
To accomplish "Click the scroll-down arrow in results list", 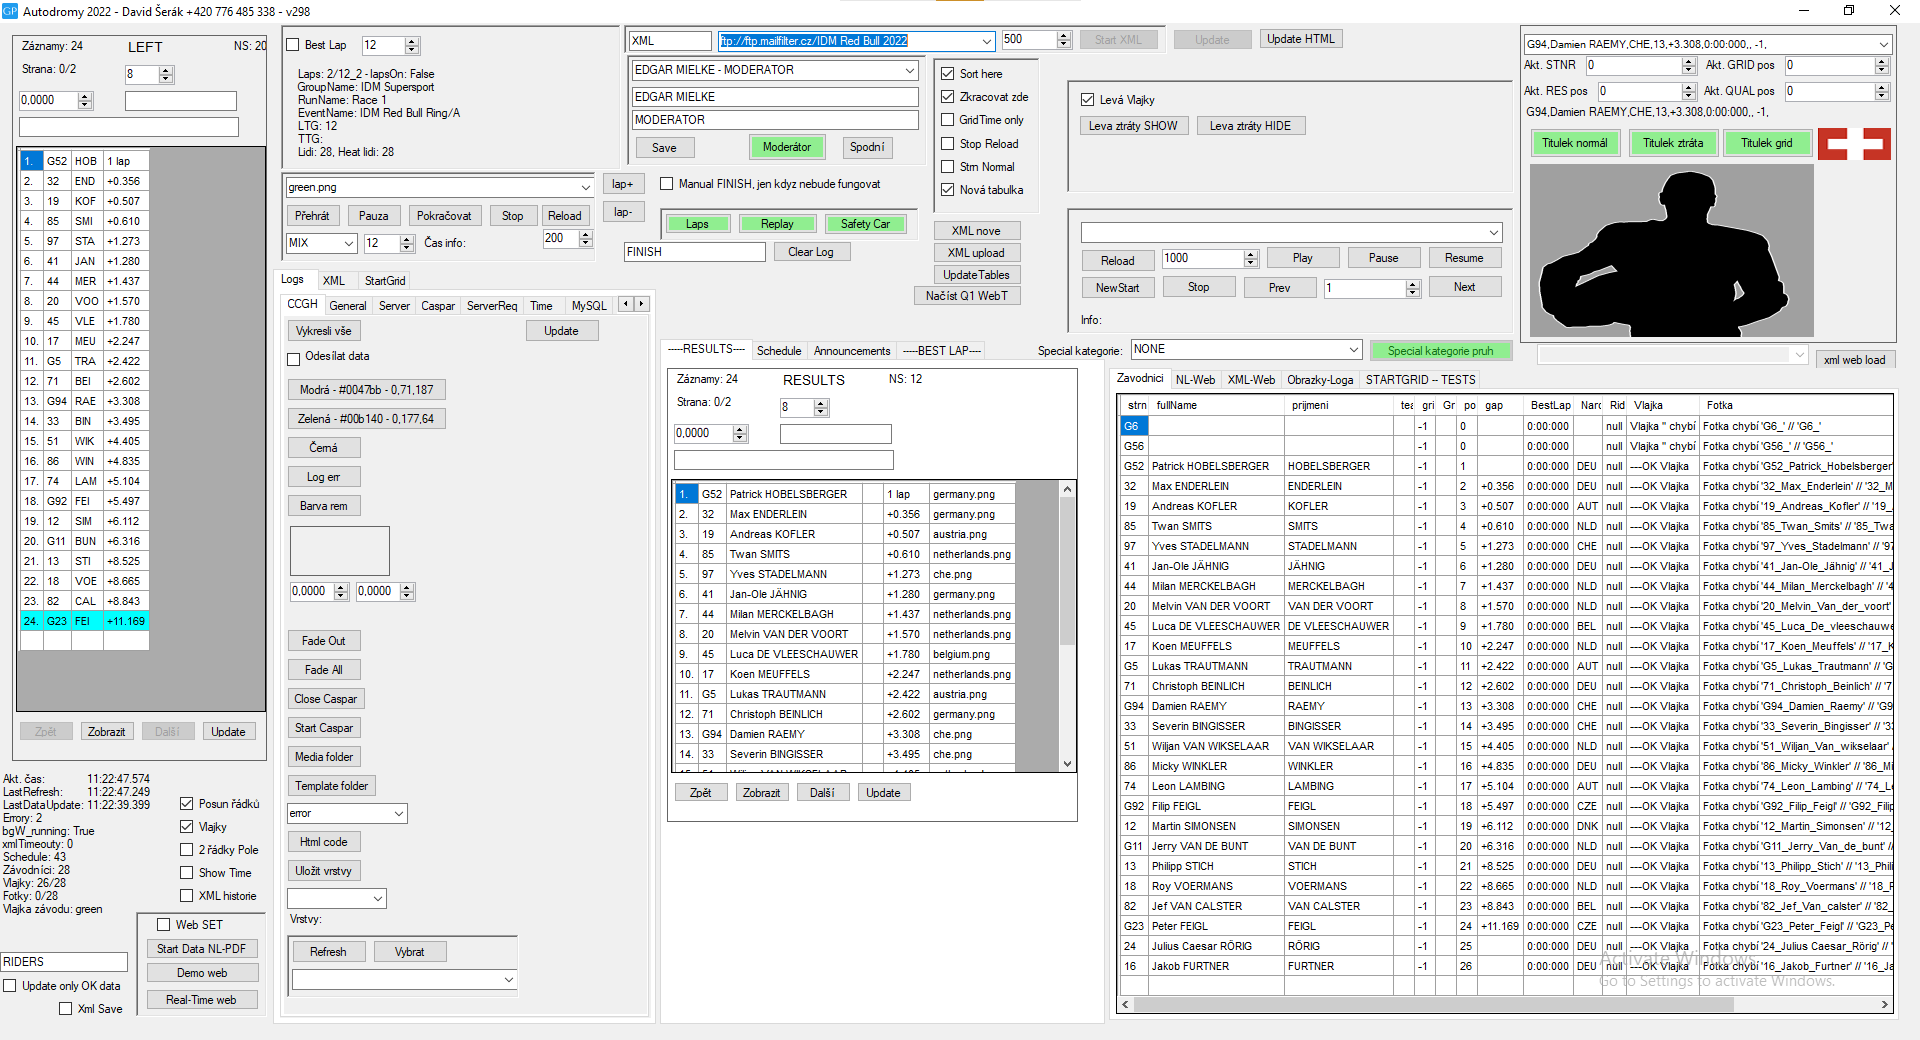I will coord(1067,763).
